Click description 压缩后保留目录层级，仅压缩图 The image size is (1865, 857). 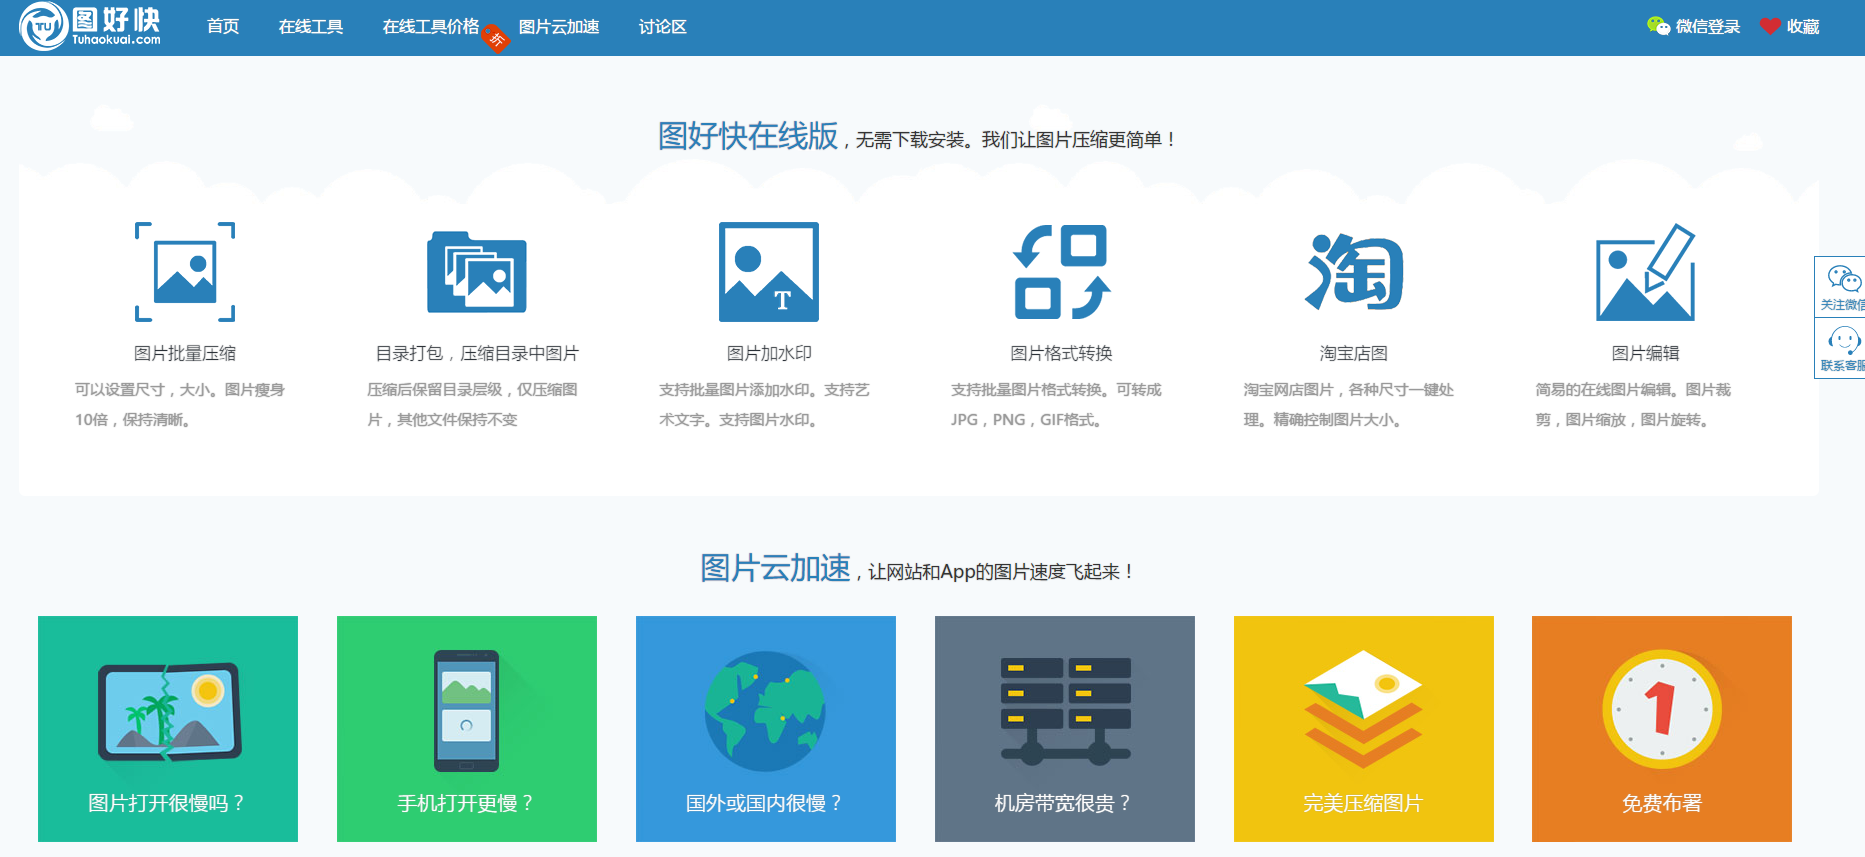[x=472, y=390]
